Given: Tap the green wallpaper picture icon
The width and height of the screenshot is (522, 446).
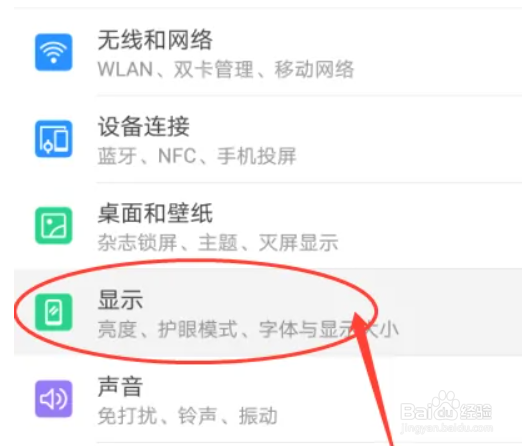Looking at the screenshot, I should click(54, 225).
